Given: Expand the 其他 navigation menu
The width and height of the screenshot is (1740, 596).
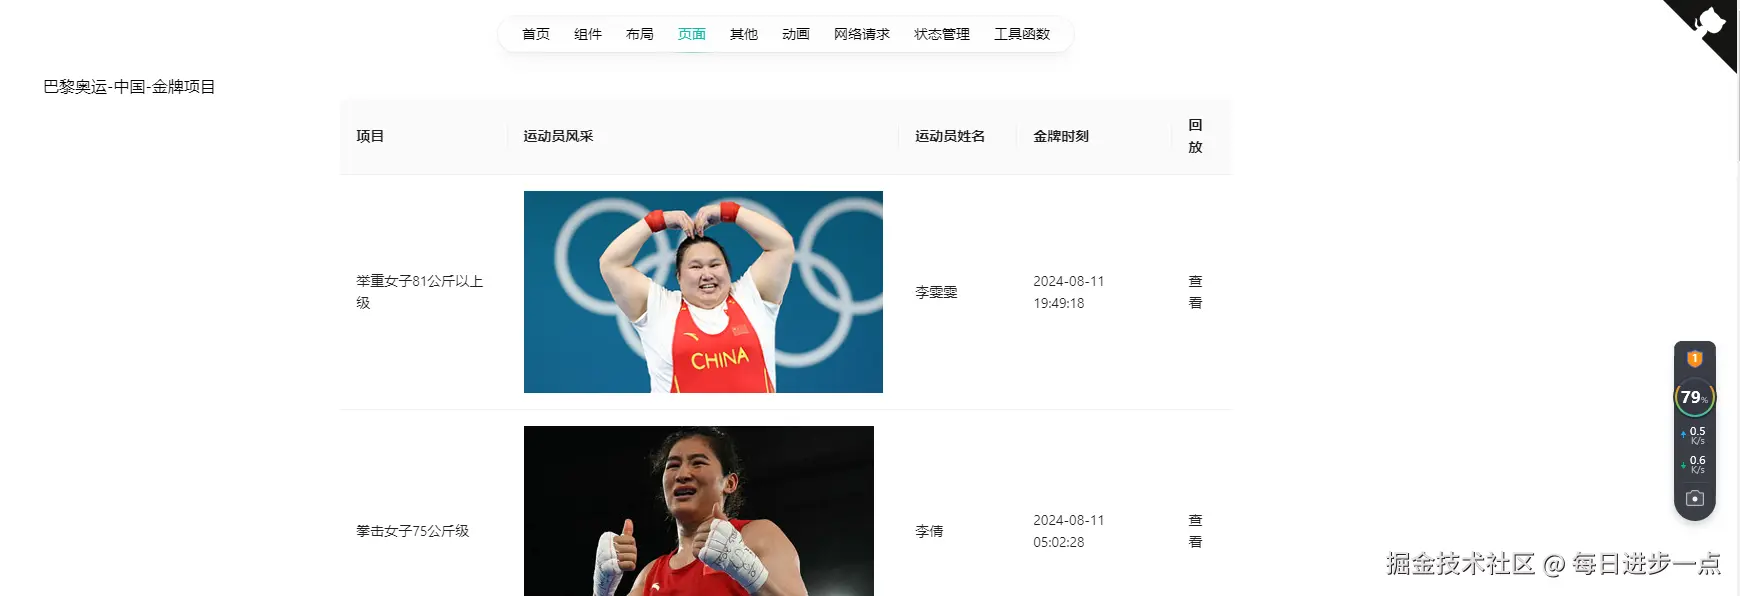Looking at the screenshot, I should pyautogui.click(x=744, y=34).
